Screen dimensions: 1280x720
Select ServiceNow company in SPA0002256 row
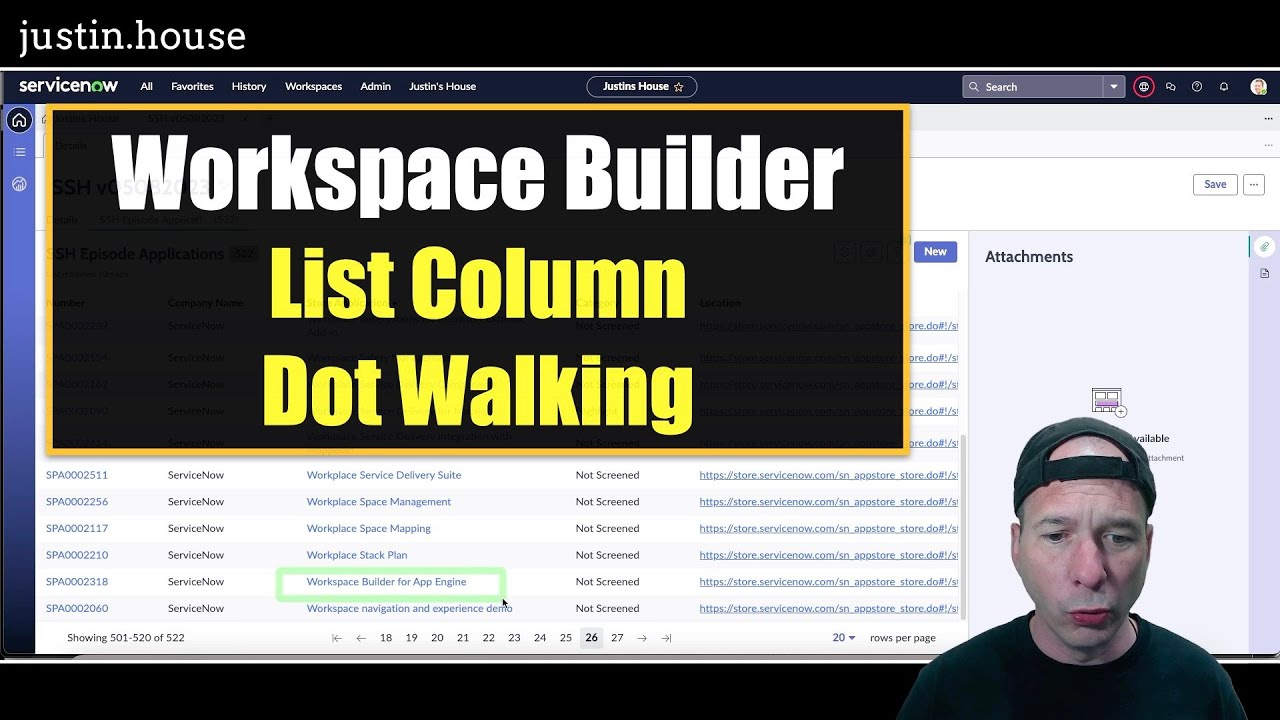click(x=196, y=502)
